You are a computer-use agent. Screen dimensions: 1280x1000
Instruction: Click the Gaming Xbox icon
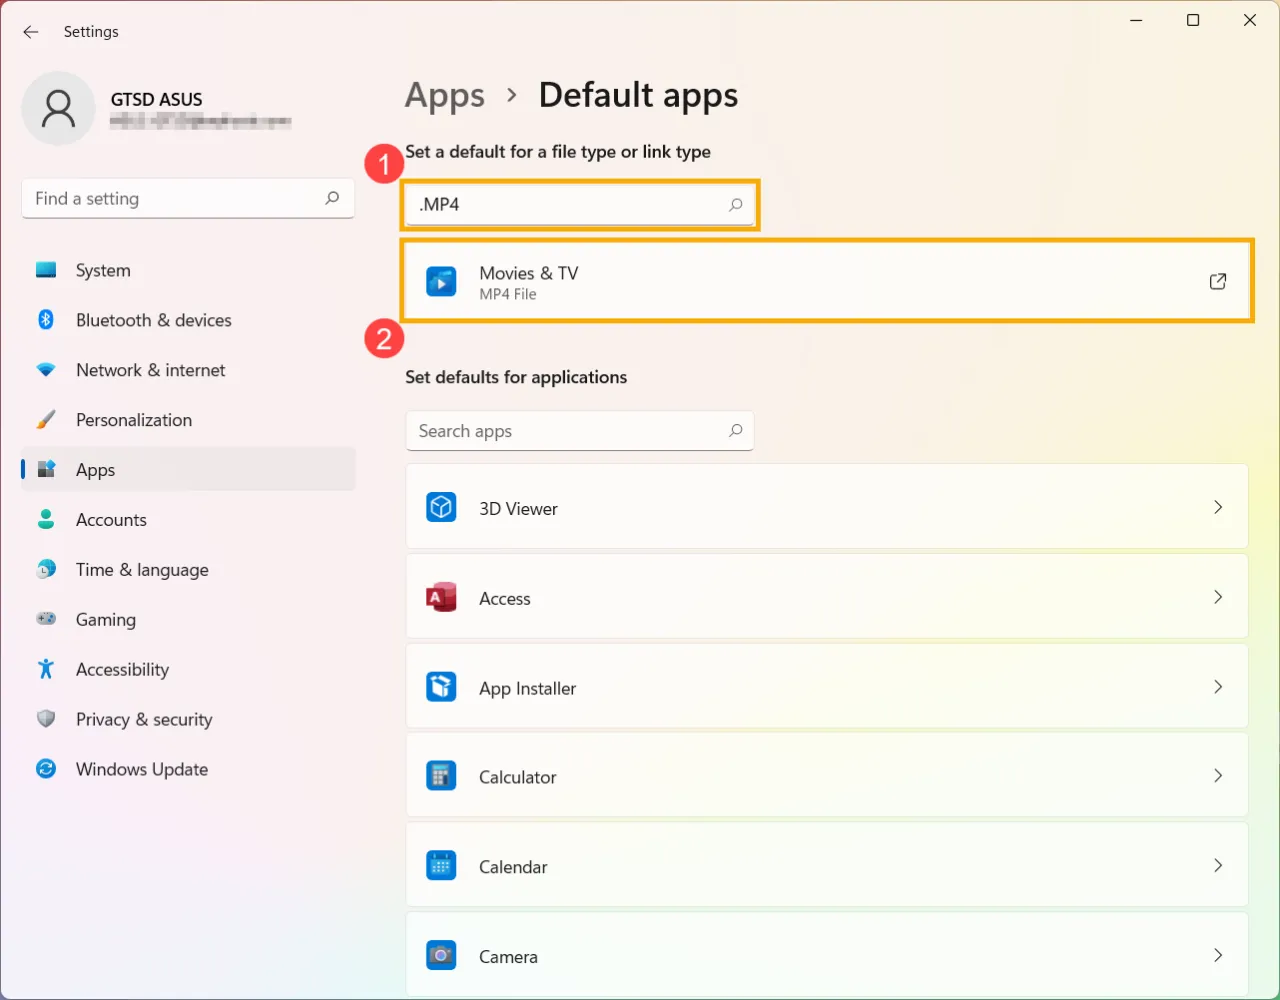[46, 620]
